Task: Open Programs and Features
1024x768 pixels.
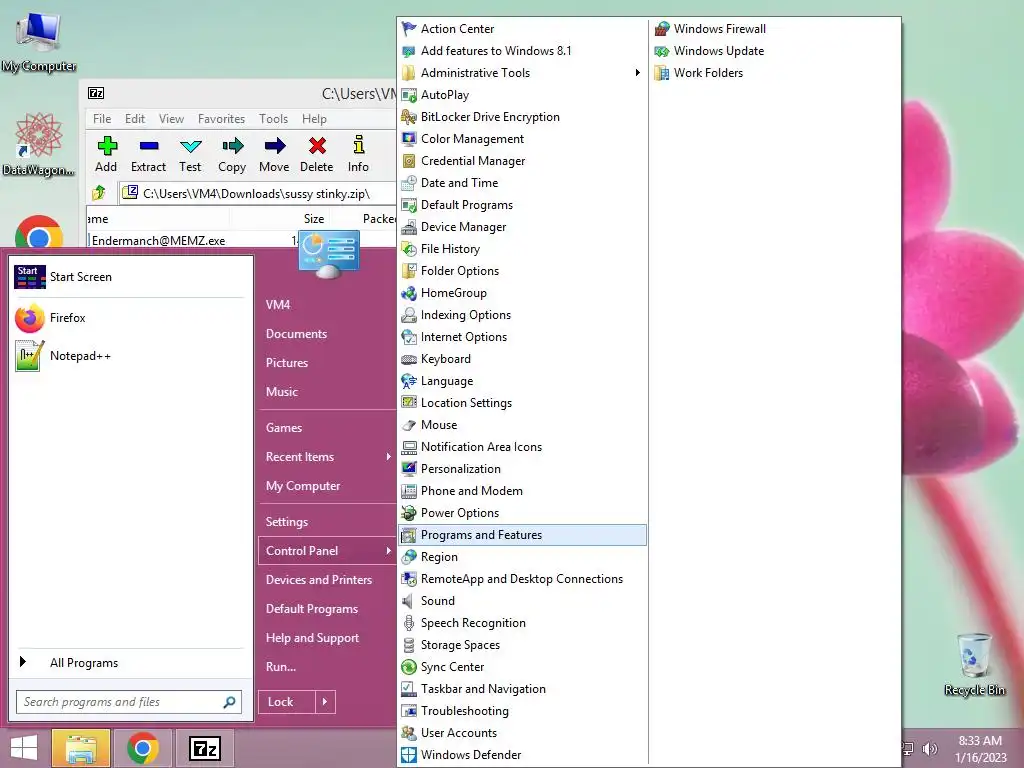Action: pos(522,535)
